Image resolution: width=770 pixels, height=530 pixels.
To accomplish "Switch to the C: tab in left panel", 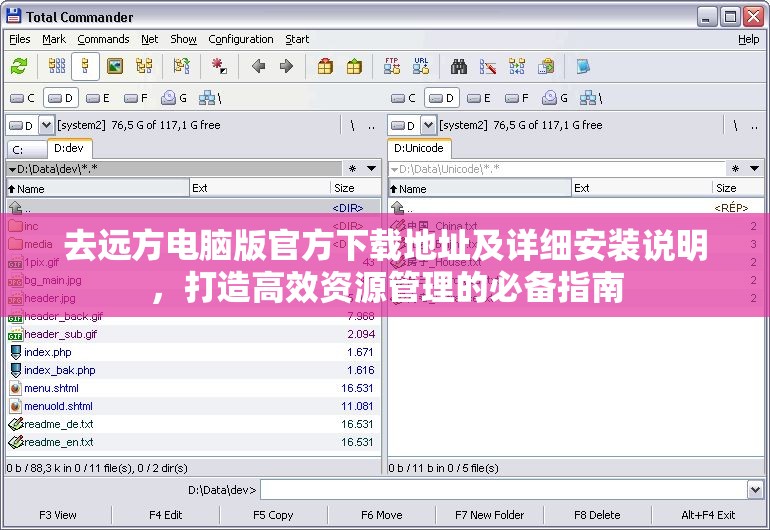I will pyautogui.click(x=27, y=150).
